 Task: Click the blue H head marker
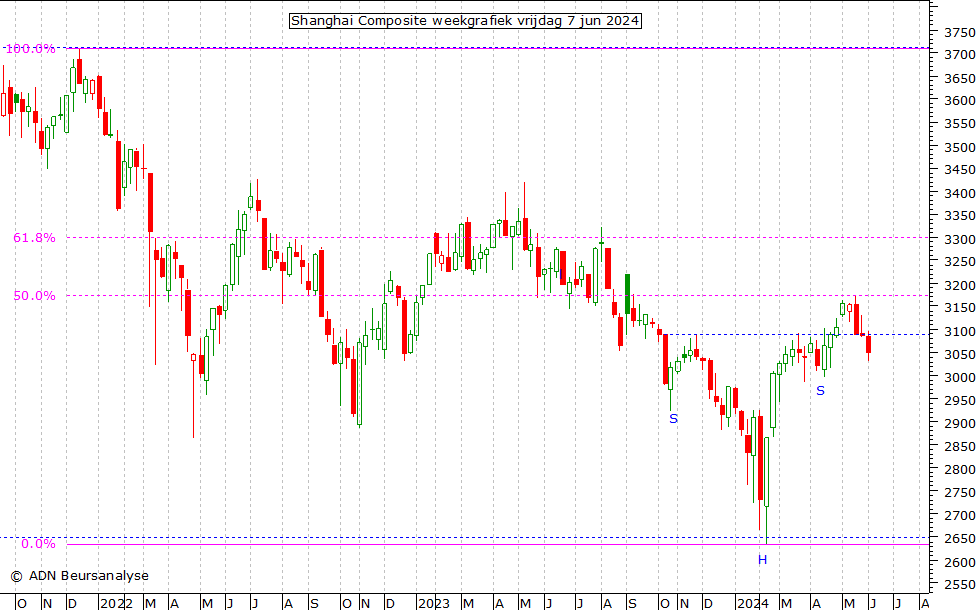point(762,560)
